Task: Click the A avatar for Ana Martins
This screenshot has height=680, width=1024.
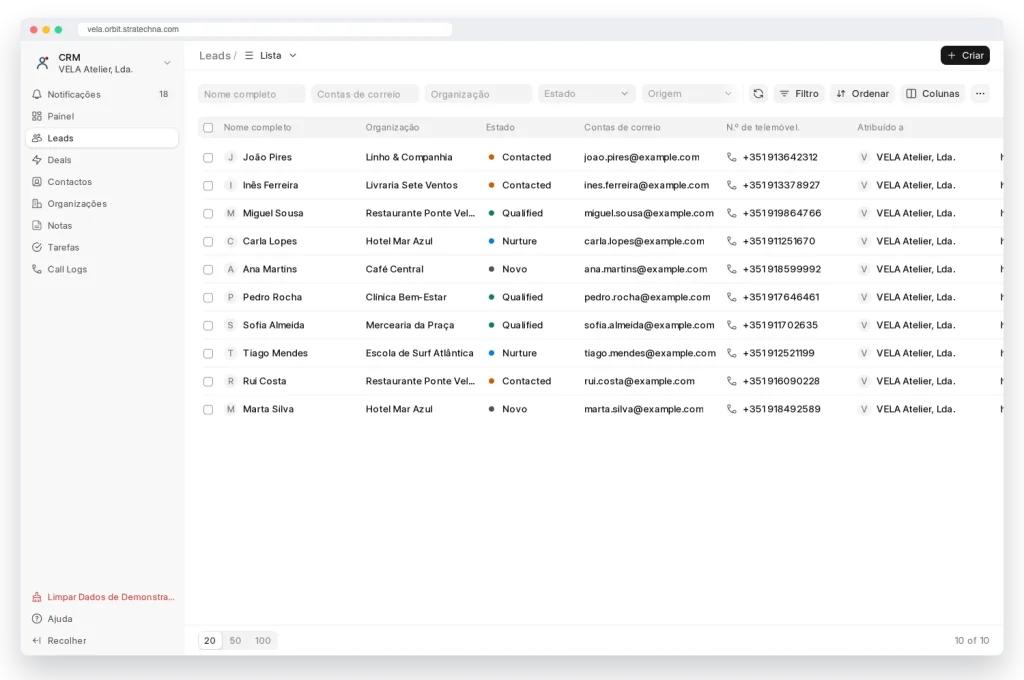Action: [231, 269]
